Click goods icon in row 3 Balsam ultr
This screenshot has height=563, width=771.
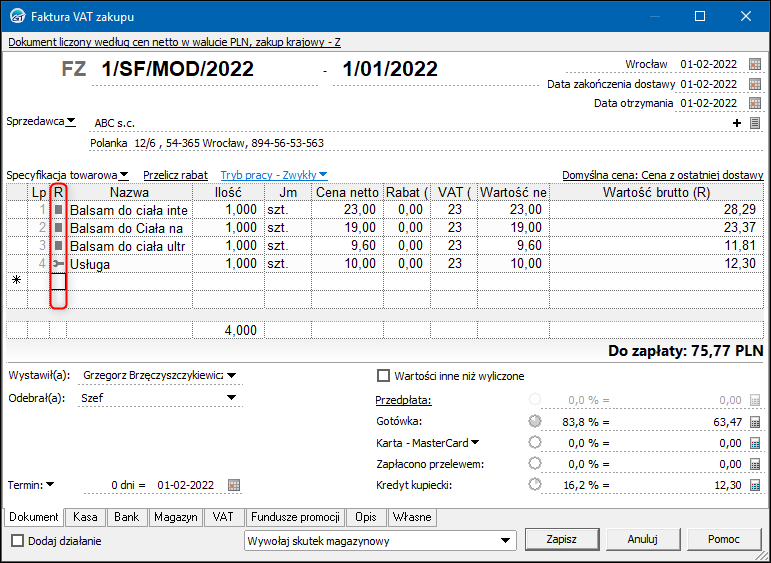59,245
